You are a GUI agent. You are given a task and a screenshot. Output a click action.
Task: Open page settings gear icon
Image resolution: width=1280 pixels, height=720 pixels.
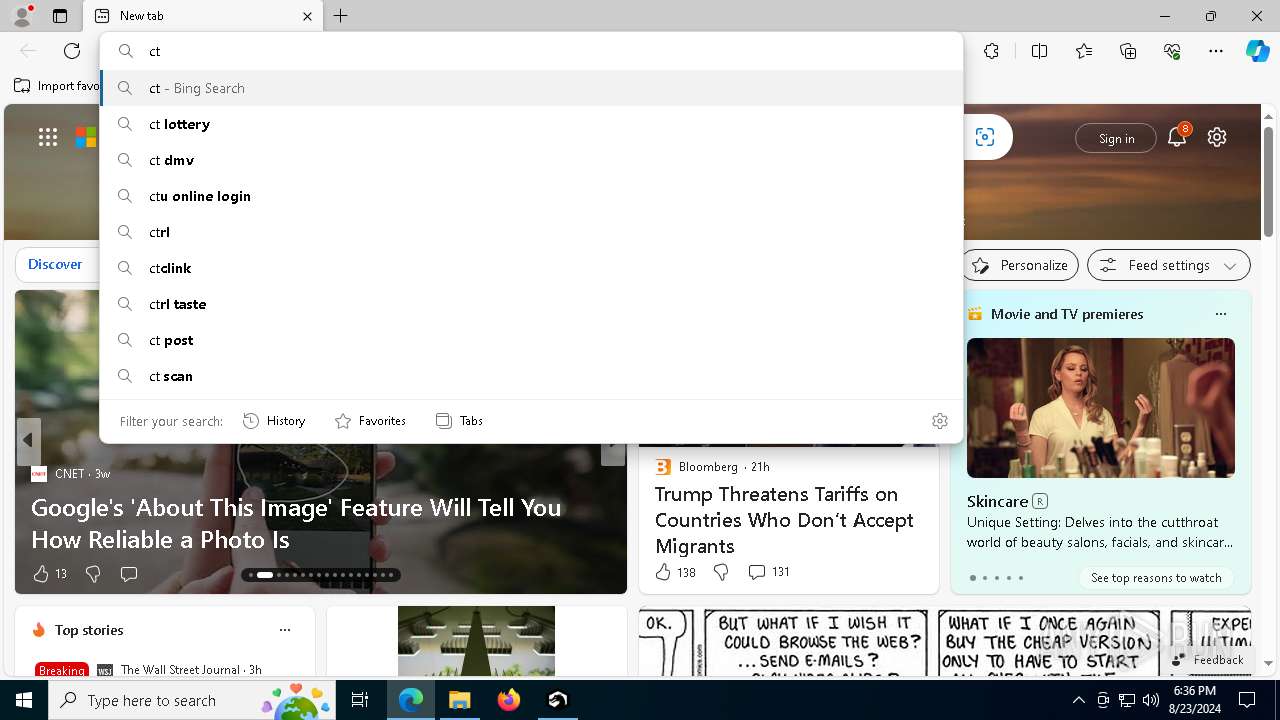pos(1217,137)
